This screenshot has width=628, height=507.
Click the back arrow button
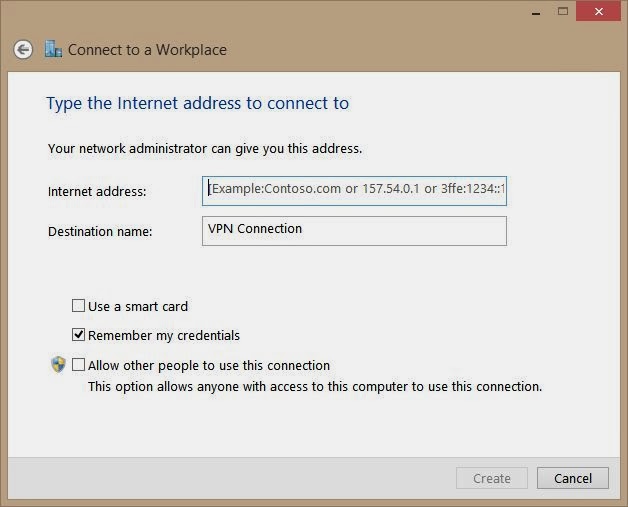[23, 50]
